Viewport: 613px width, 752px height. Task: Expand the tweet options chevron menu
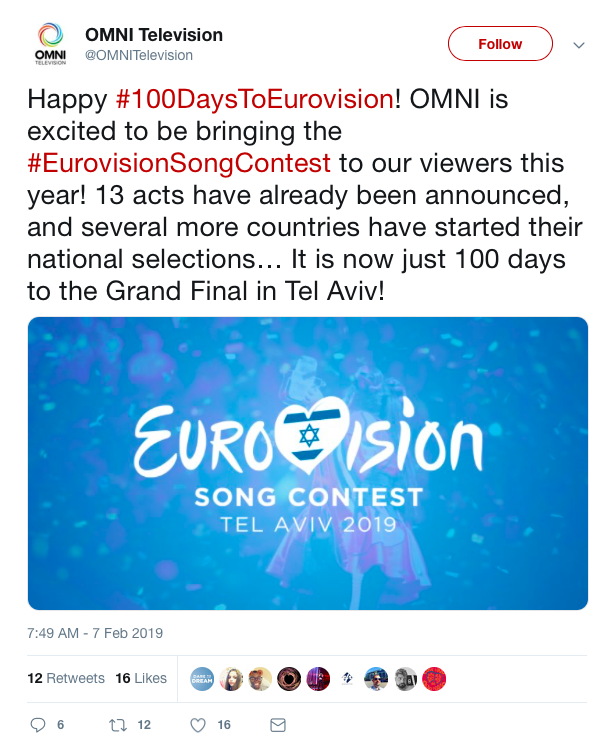tap(578, 45)
